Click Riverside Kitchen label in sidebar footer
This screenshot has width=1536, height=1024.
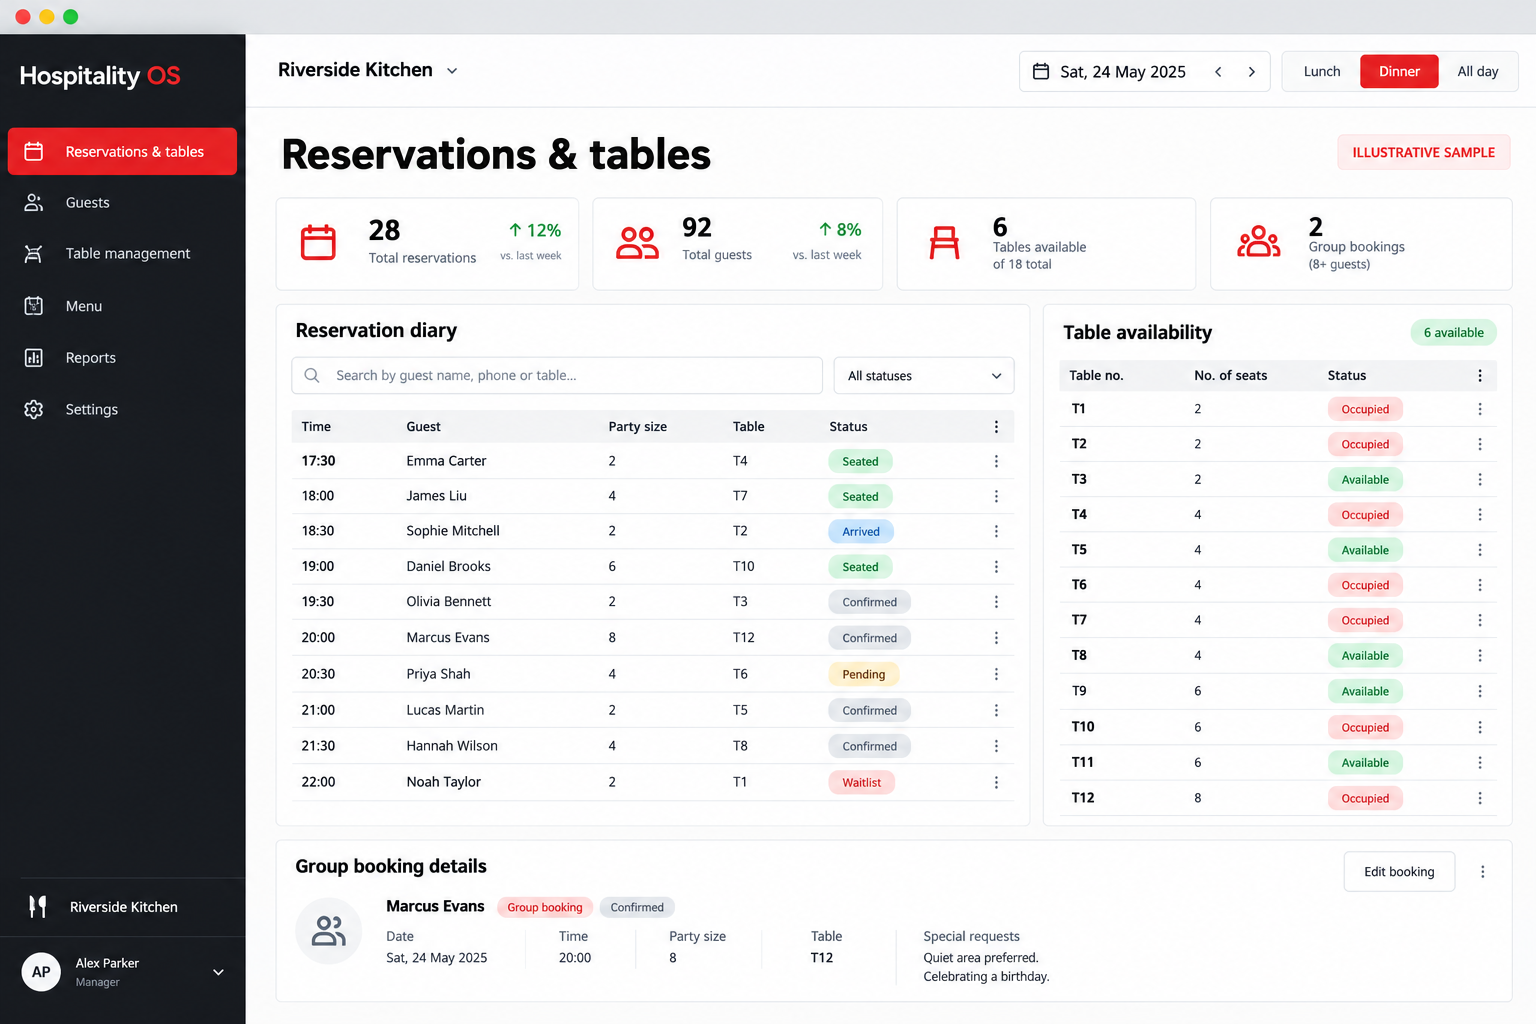click(x=124, y=907)
